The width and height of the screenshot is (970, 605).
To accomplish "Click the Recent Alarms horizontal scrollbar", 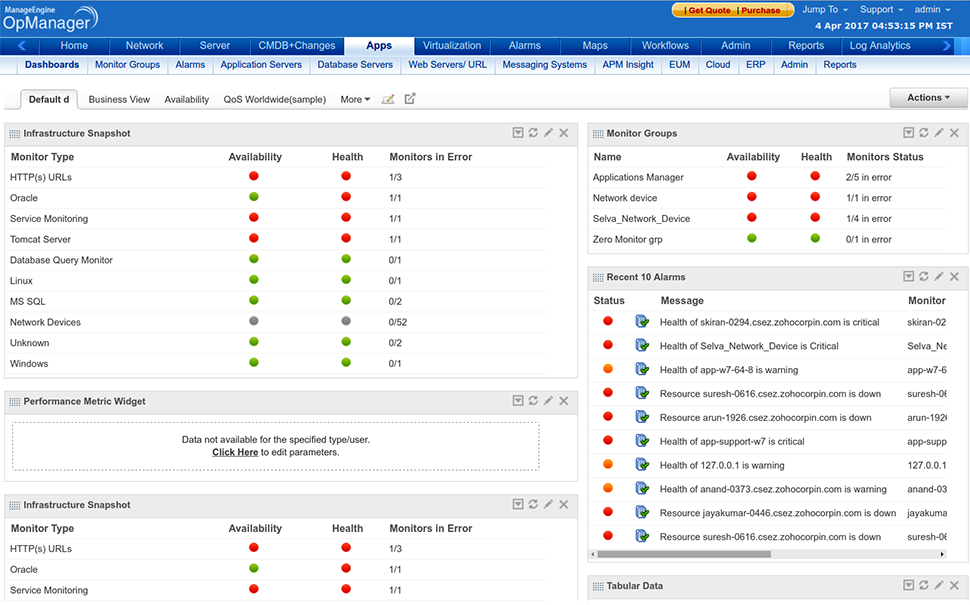I will pyautogui.click(x=684, y=554).
